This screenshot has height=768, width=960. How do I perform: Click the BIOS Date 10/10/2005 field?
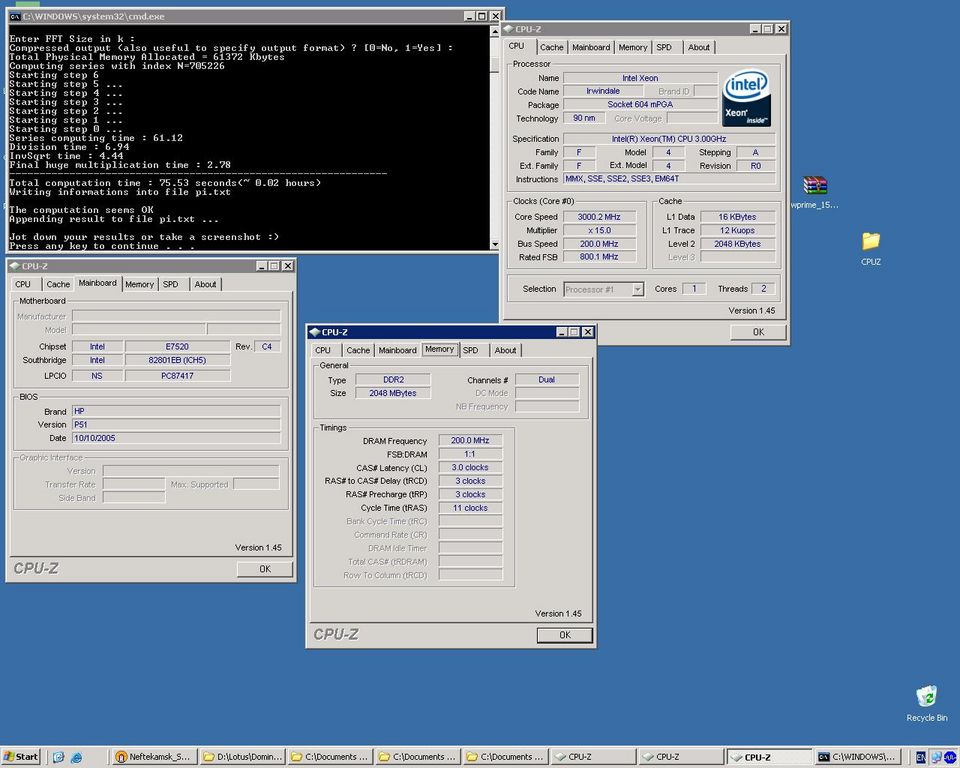pyautogui.click(x=176, y=438)
